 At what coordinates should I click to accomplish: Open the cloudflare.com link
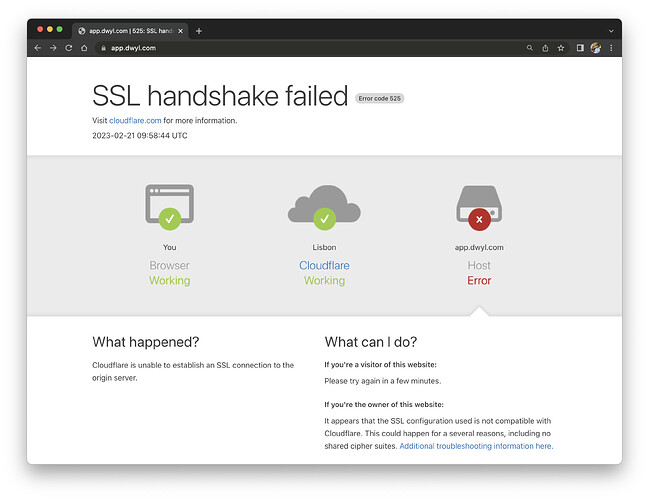[x=135, y=120]
